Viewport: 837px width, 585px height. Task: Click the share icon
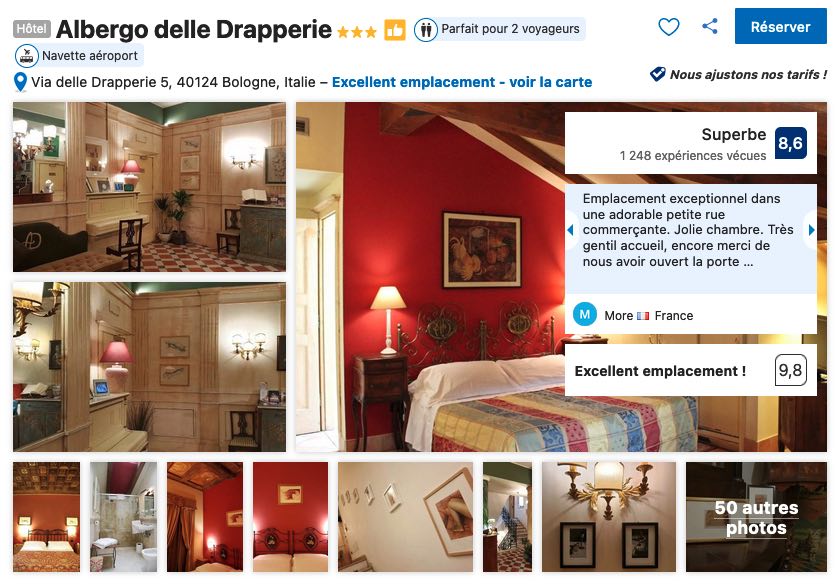pyautogui.click(x=709, y=26)
